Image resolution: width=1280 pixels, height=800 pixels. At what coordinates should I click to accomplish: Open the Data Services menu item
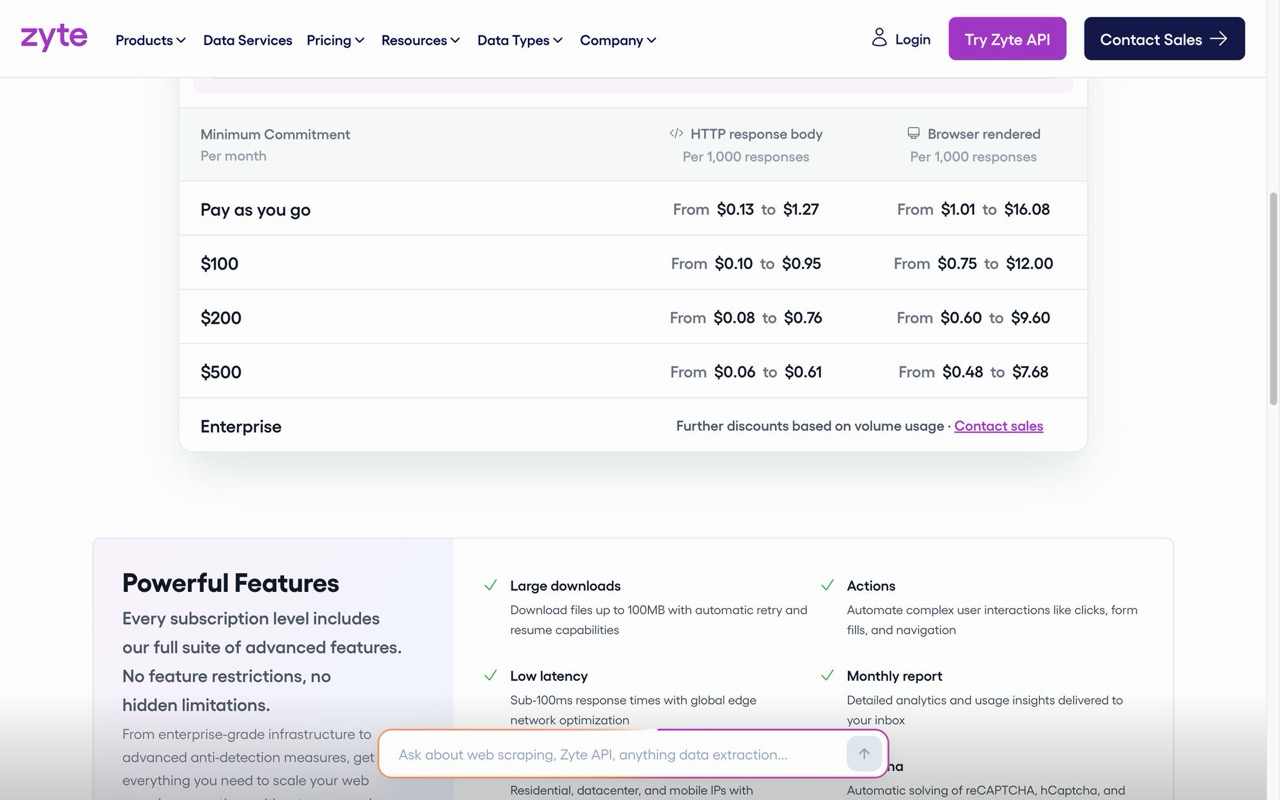click(248, 40)
